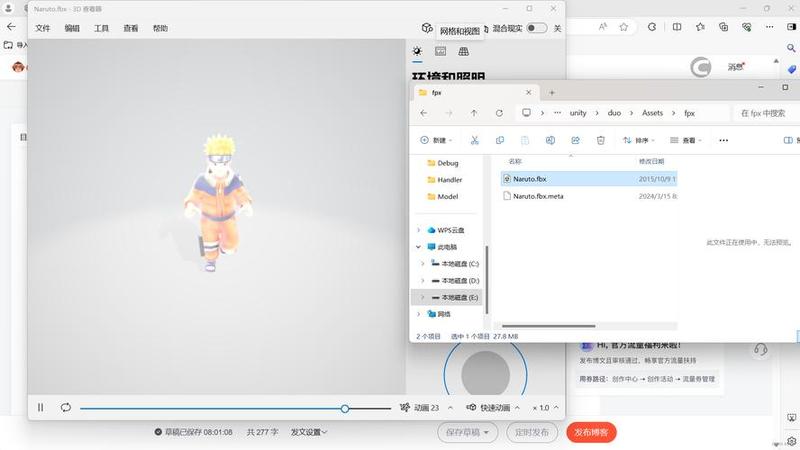Open the 3D library cube icon in 3D Viewer

click(427, 28)
